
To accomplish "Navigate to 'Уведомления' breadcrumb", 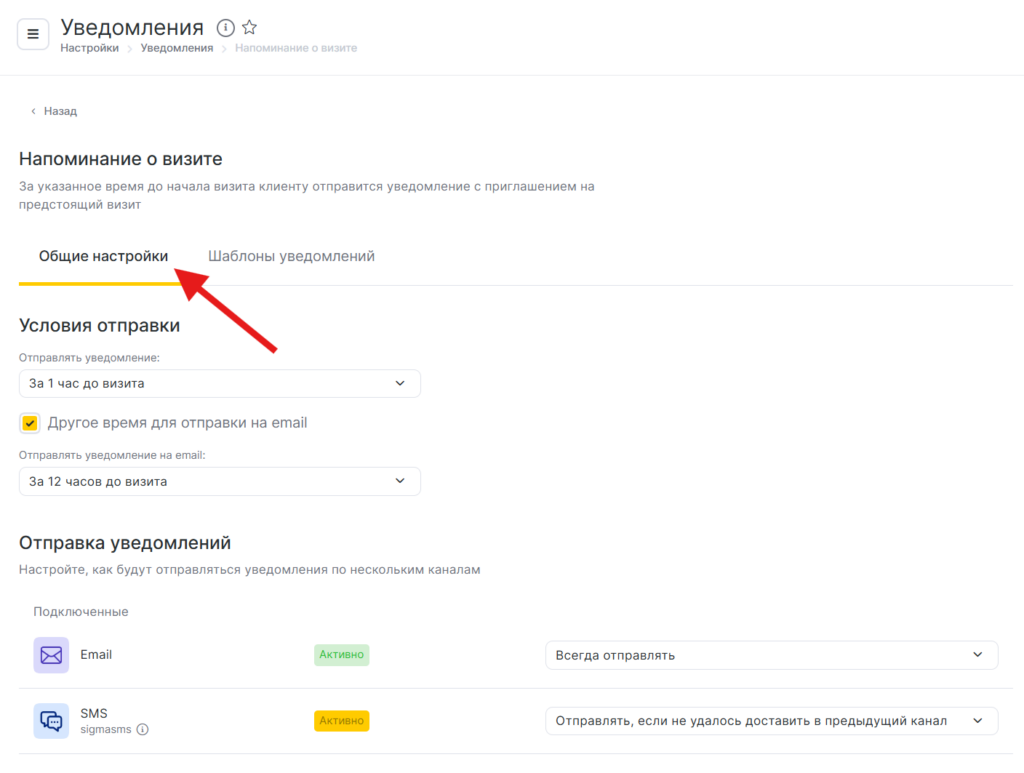I will pyautogui.click(x=176, y=48).
